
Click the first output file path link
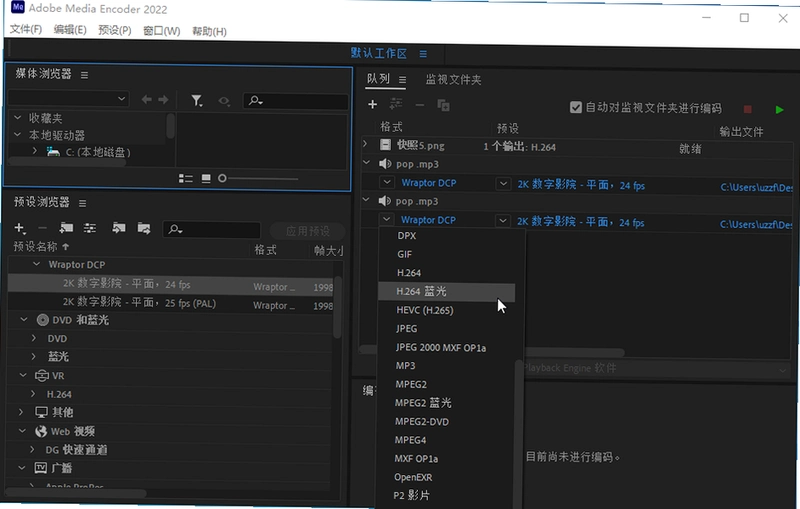coord(757,188)
